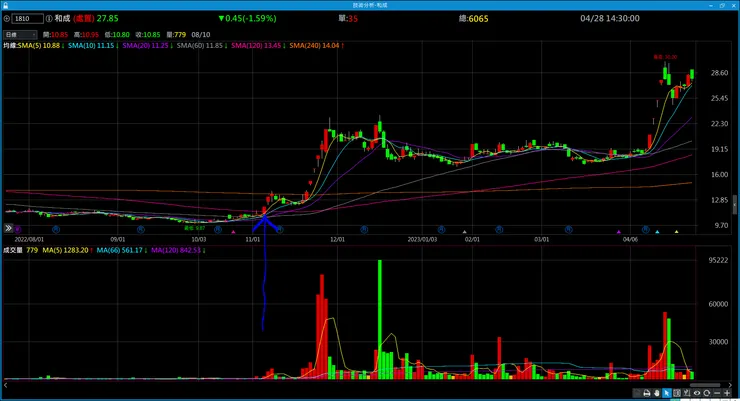The height and width of the screenshot is (401, 740).
Task: Open the 日線 timeframe dropdown
Action: point(20,35)
